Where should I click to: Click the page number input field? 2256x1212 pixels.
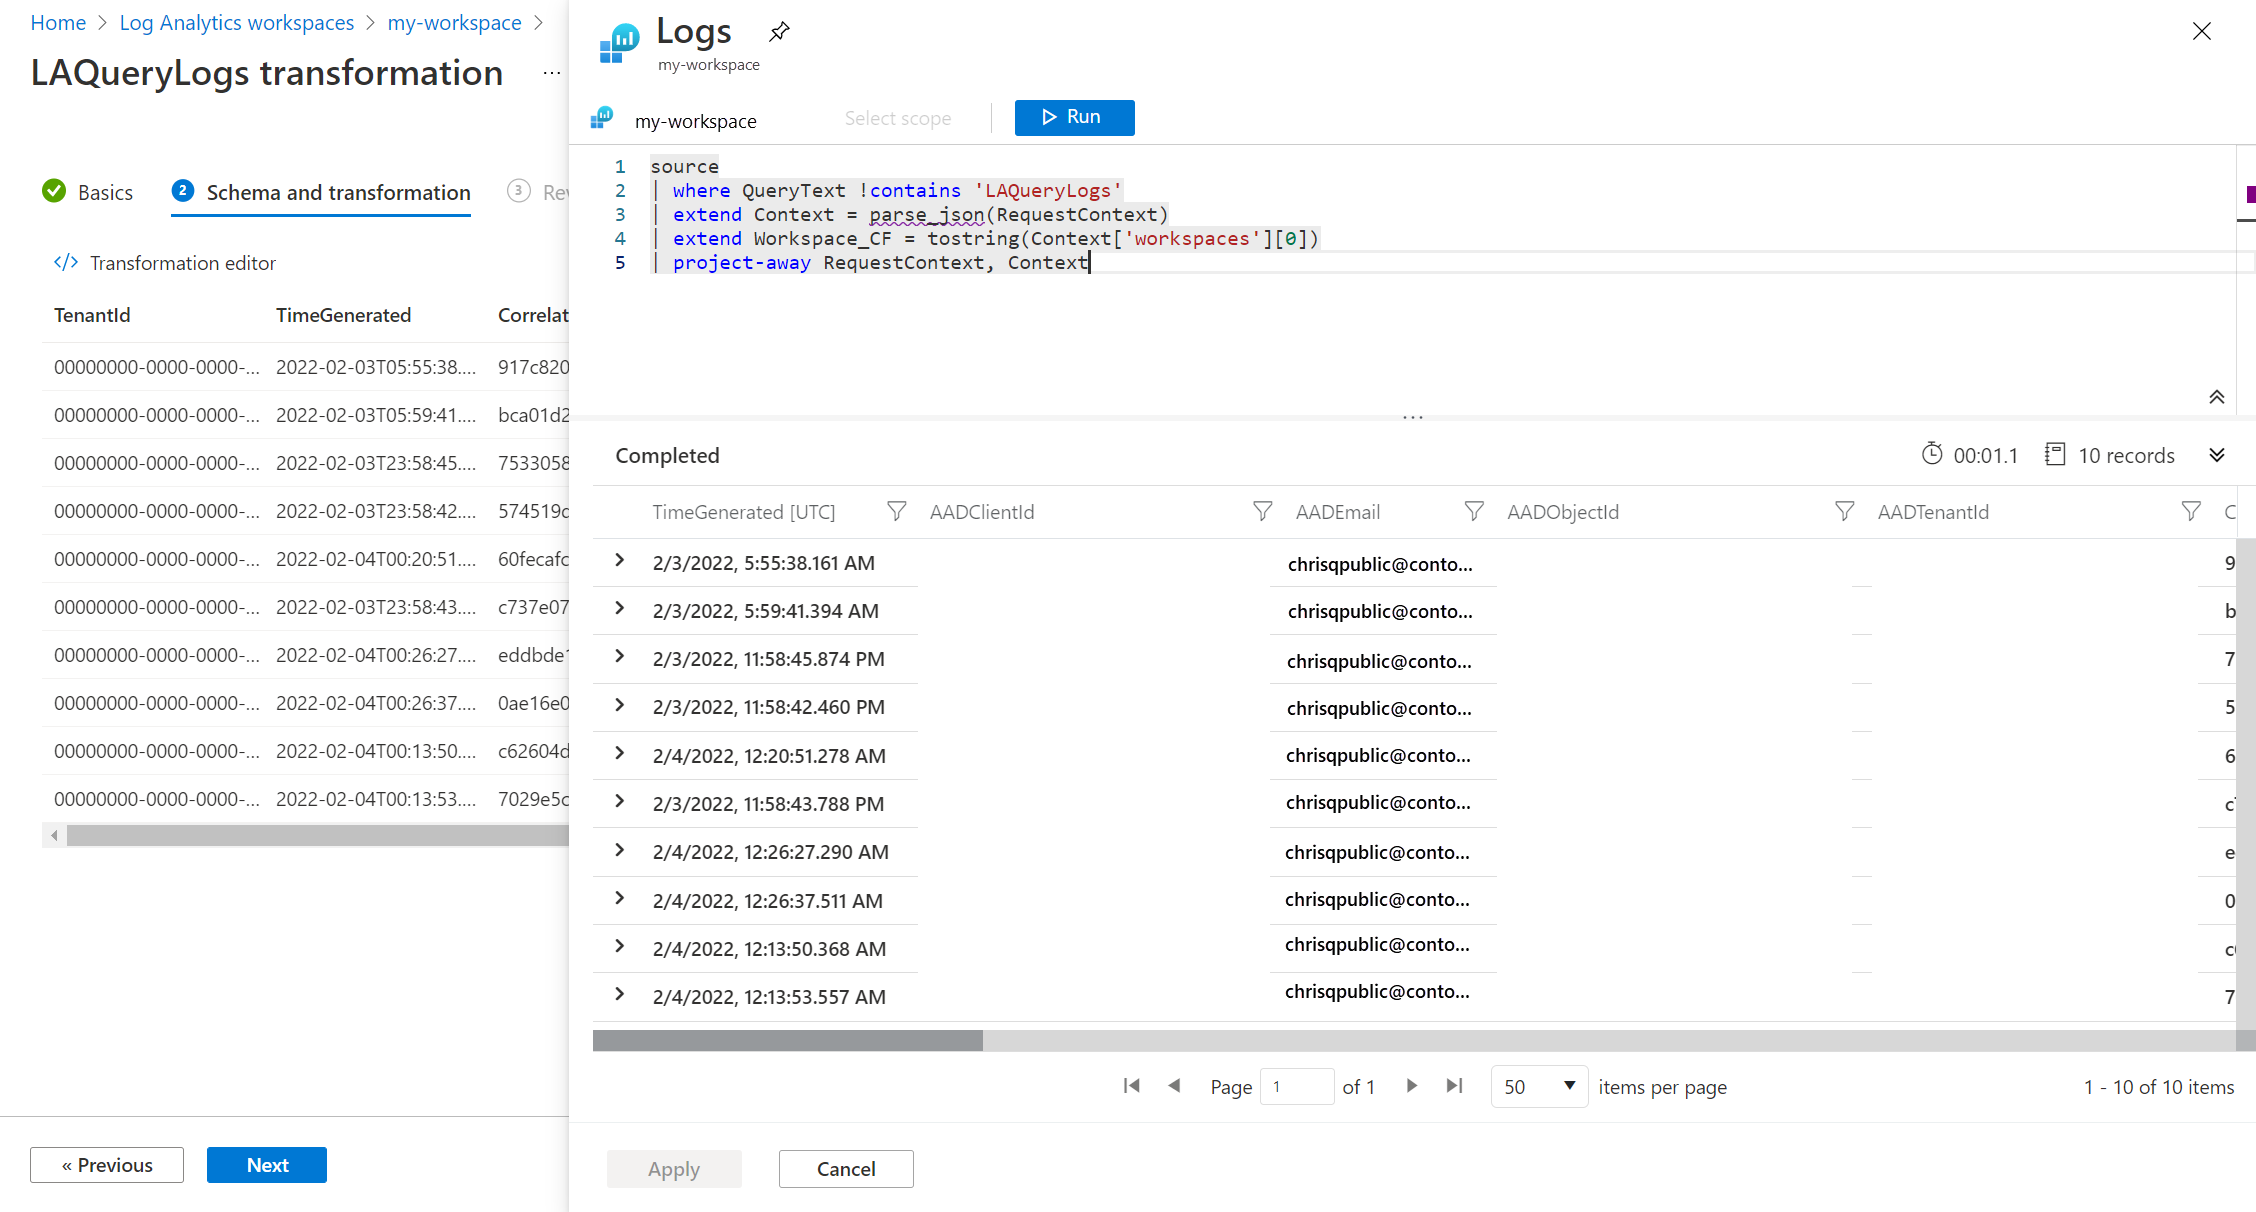point(1297,1087)
